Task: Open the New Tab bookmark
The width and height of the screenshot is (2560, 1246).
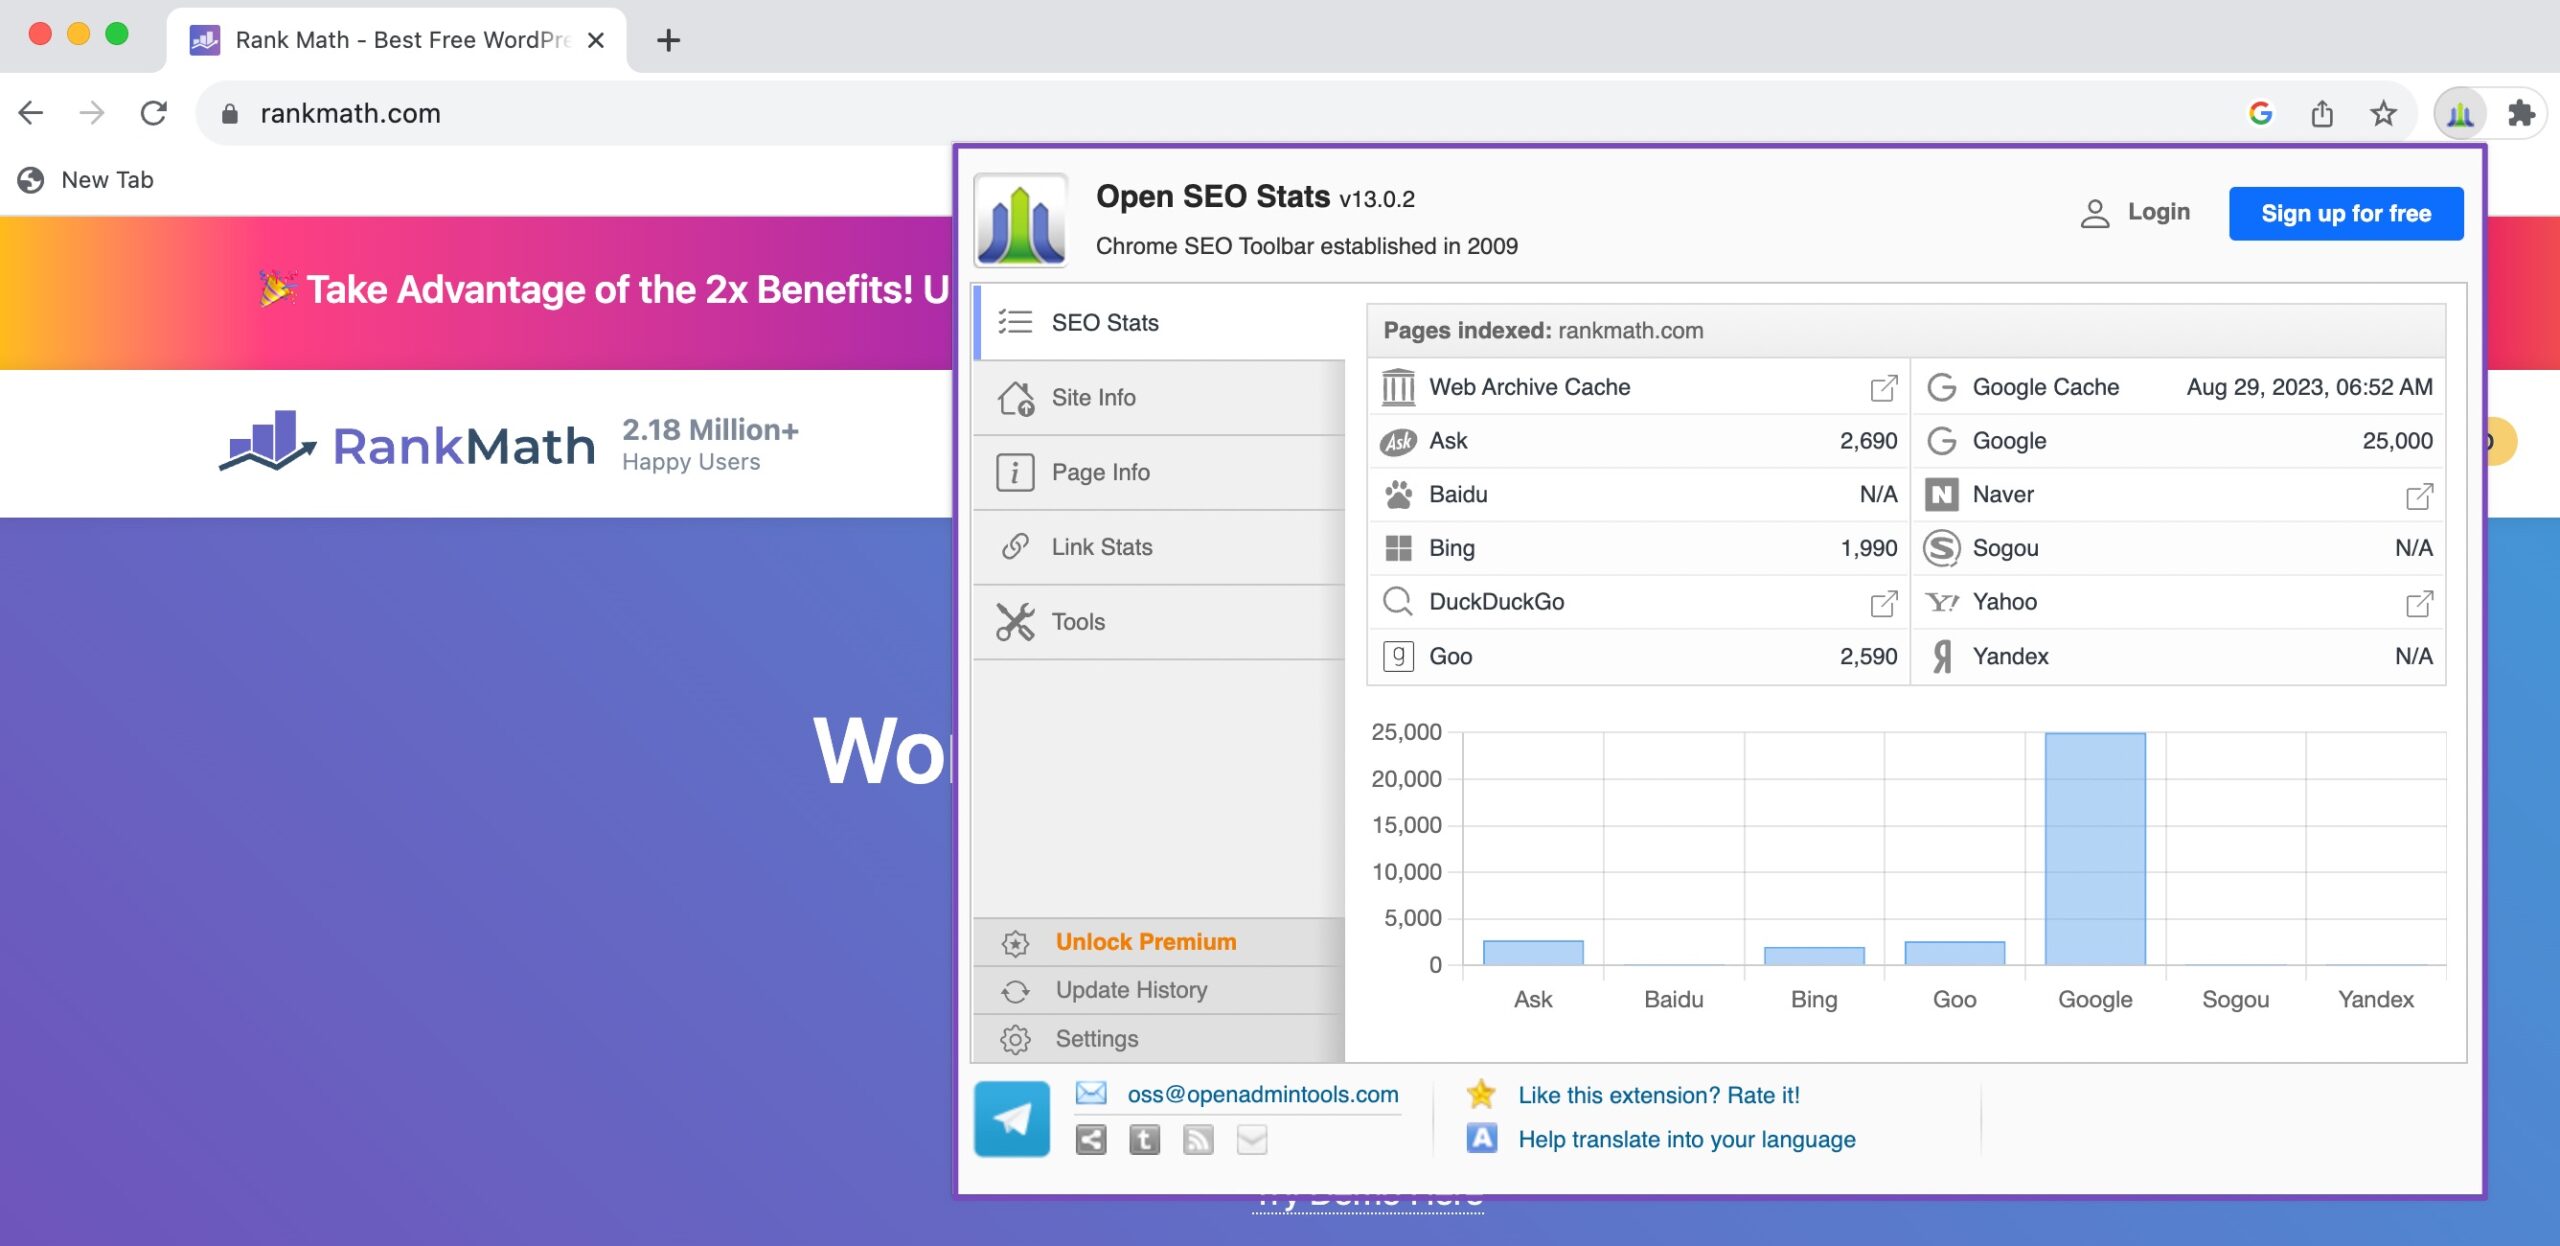Action: click(86, 180)
